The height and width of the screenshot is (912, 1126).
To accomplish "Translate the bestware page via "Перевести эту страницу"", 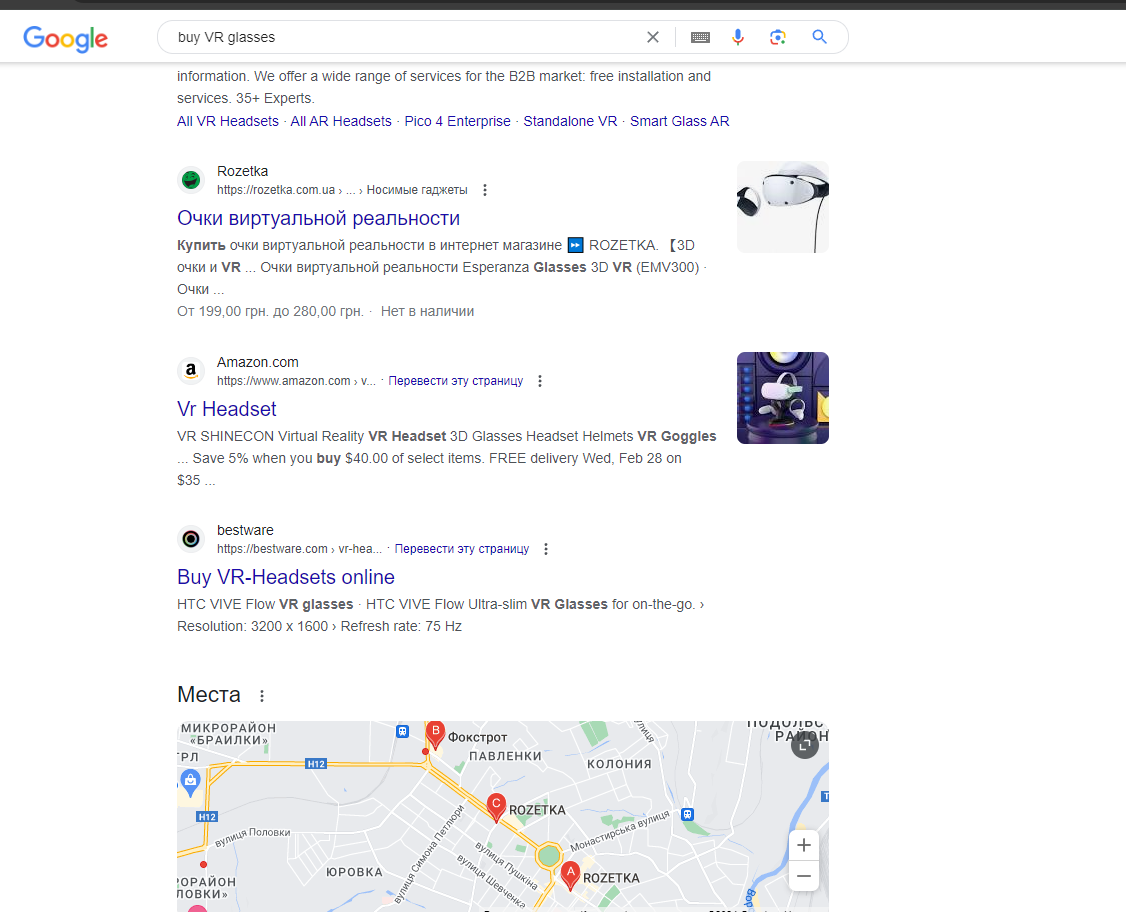I will (x=462, y=549).
